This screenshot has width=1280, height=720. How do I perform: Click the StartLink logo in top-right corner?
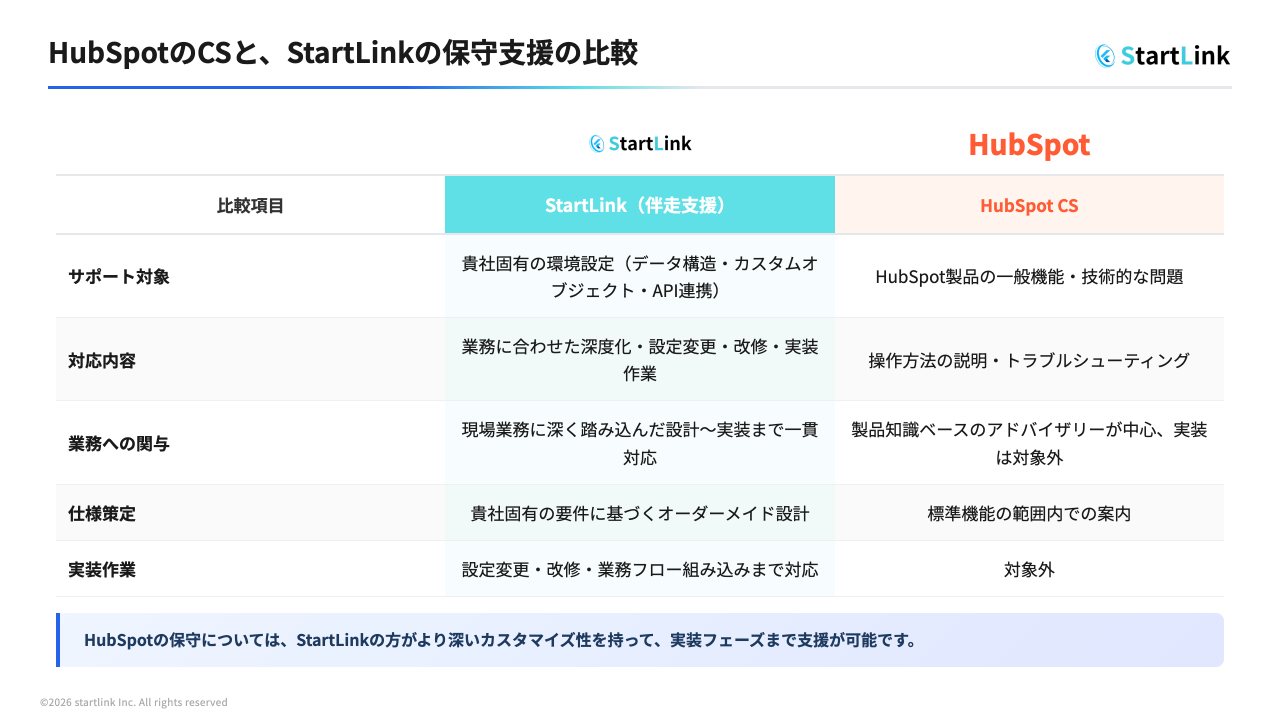point(1162,55)
